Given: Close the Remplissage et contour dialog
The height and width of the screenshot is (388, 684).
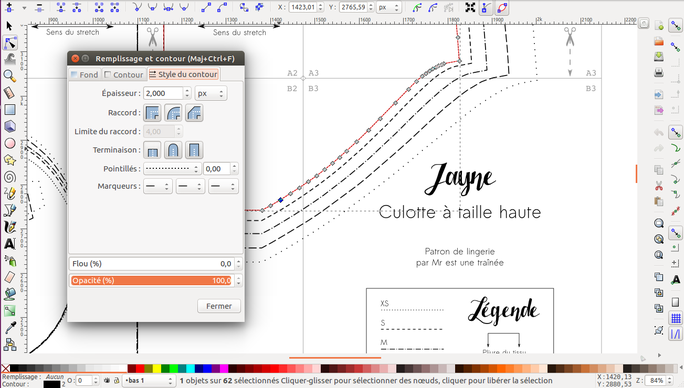Looking at the screenshot, I should pos(75,58).
